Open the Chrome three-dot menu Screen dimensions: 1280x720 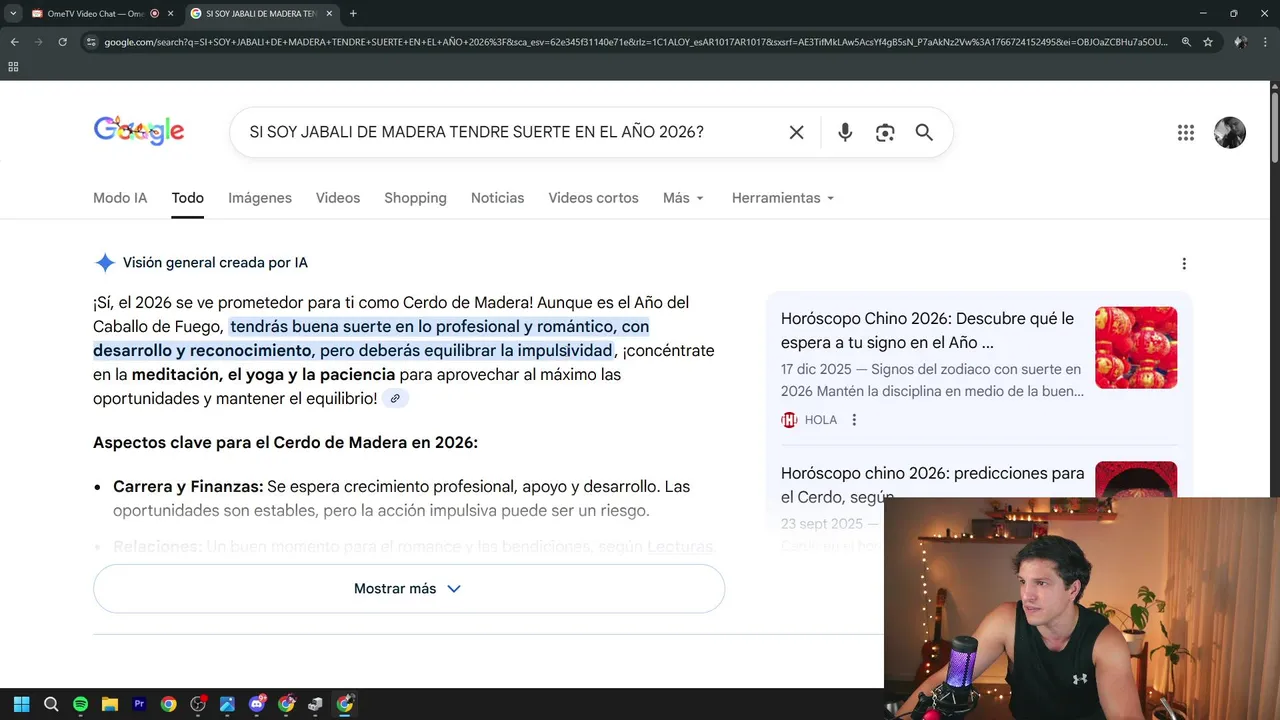(x=1266, y=42)
